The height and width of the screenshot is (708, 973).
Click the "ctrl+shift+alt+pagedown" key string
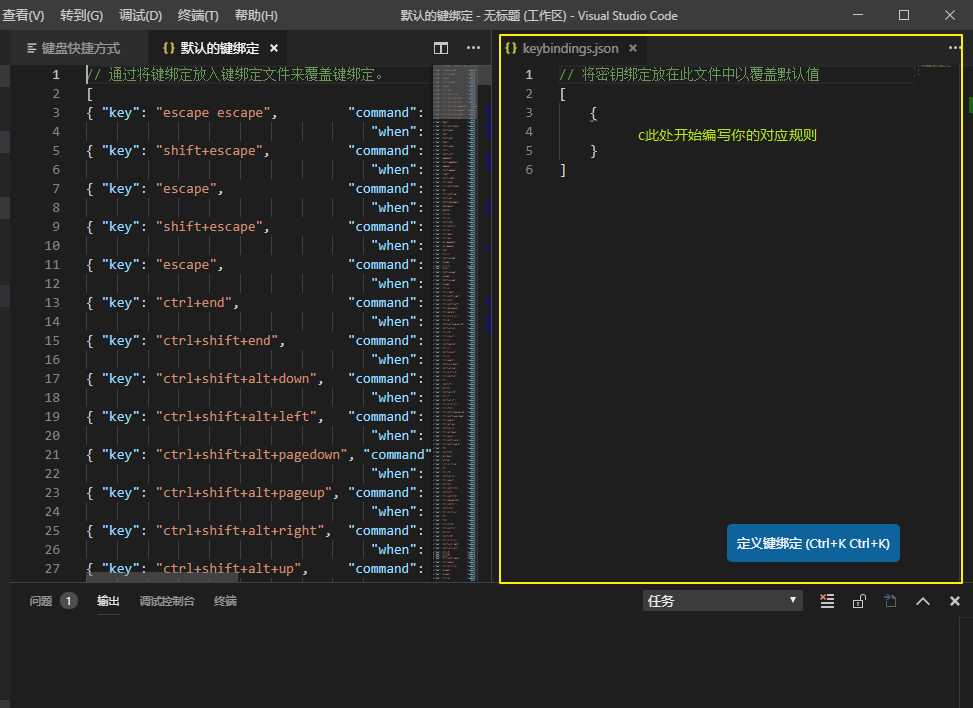coord(251,454)
